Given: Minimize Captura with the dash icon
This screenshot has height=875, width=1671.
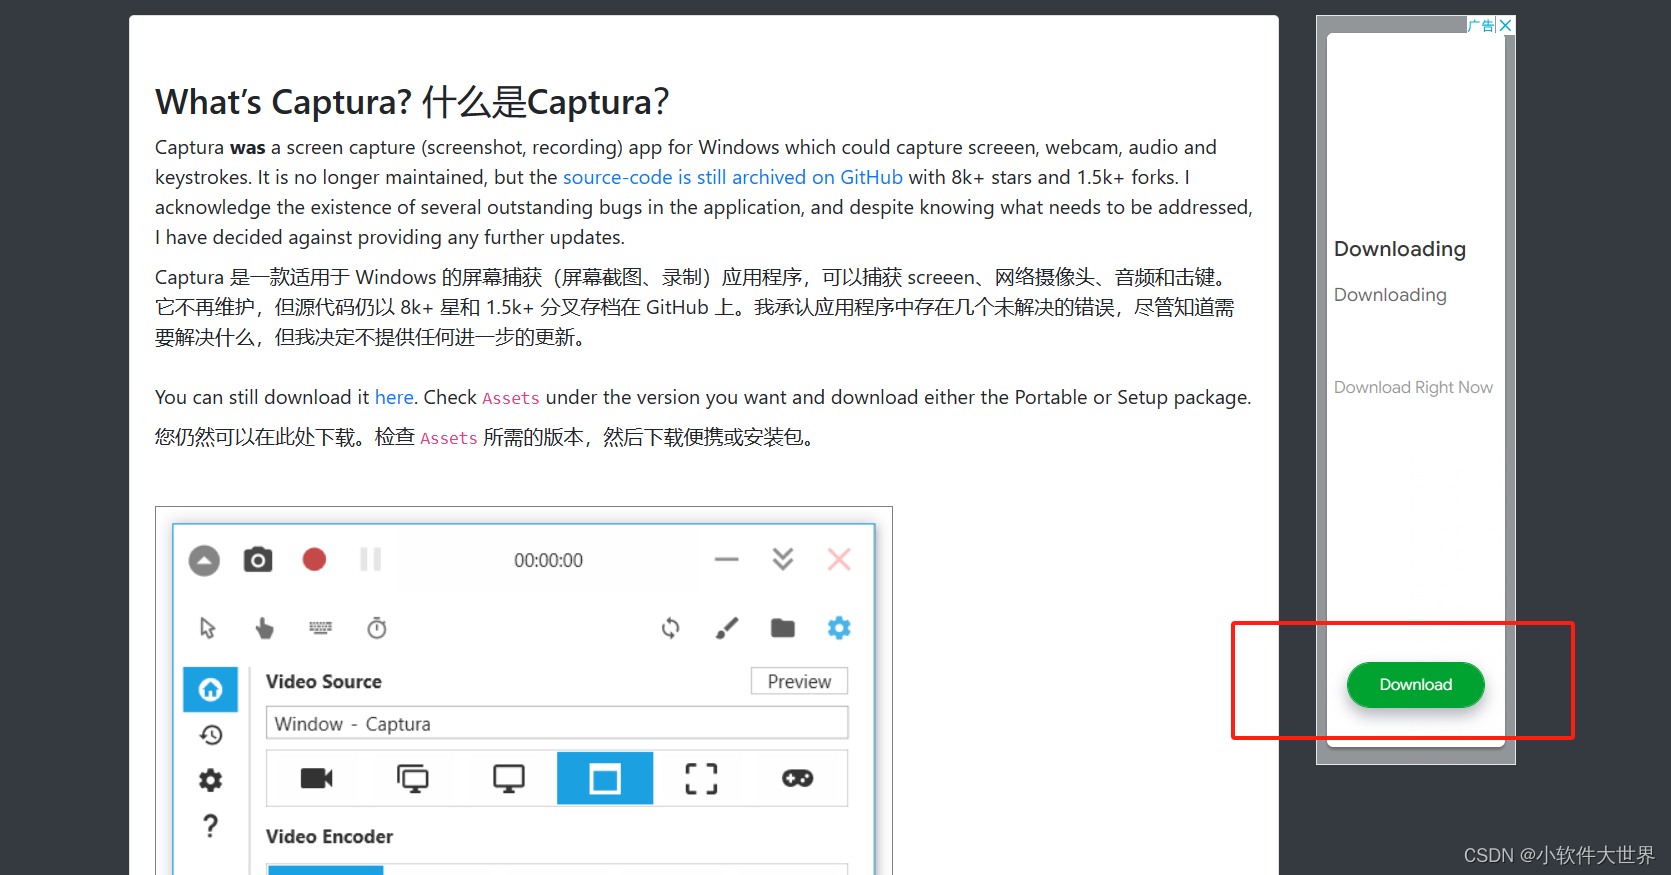Looking at the screenshot, I should coord(727,560).
